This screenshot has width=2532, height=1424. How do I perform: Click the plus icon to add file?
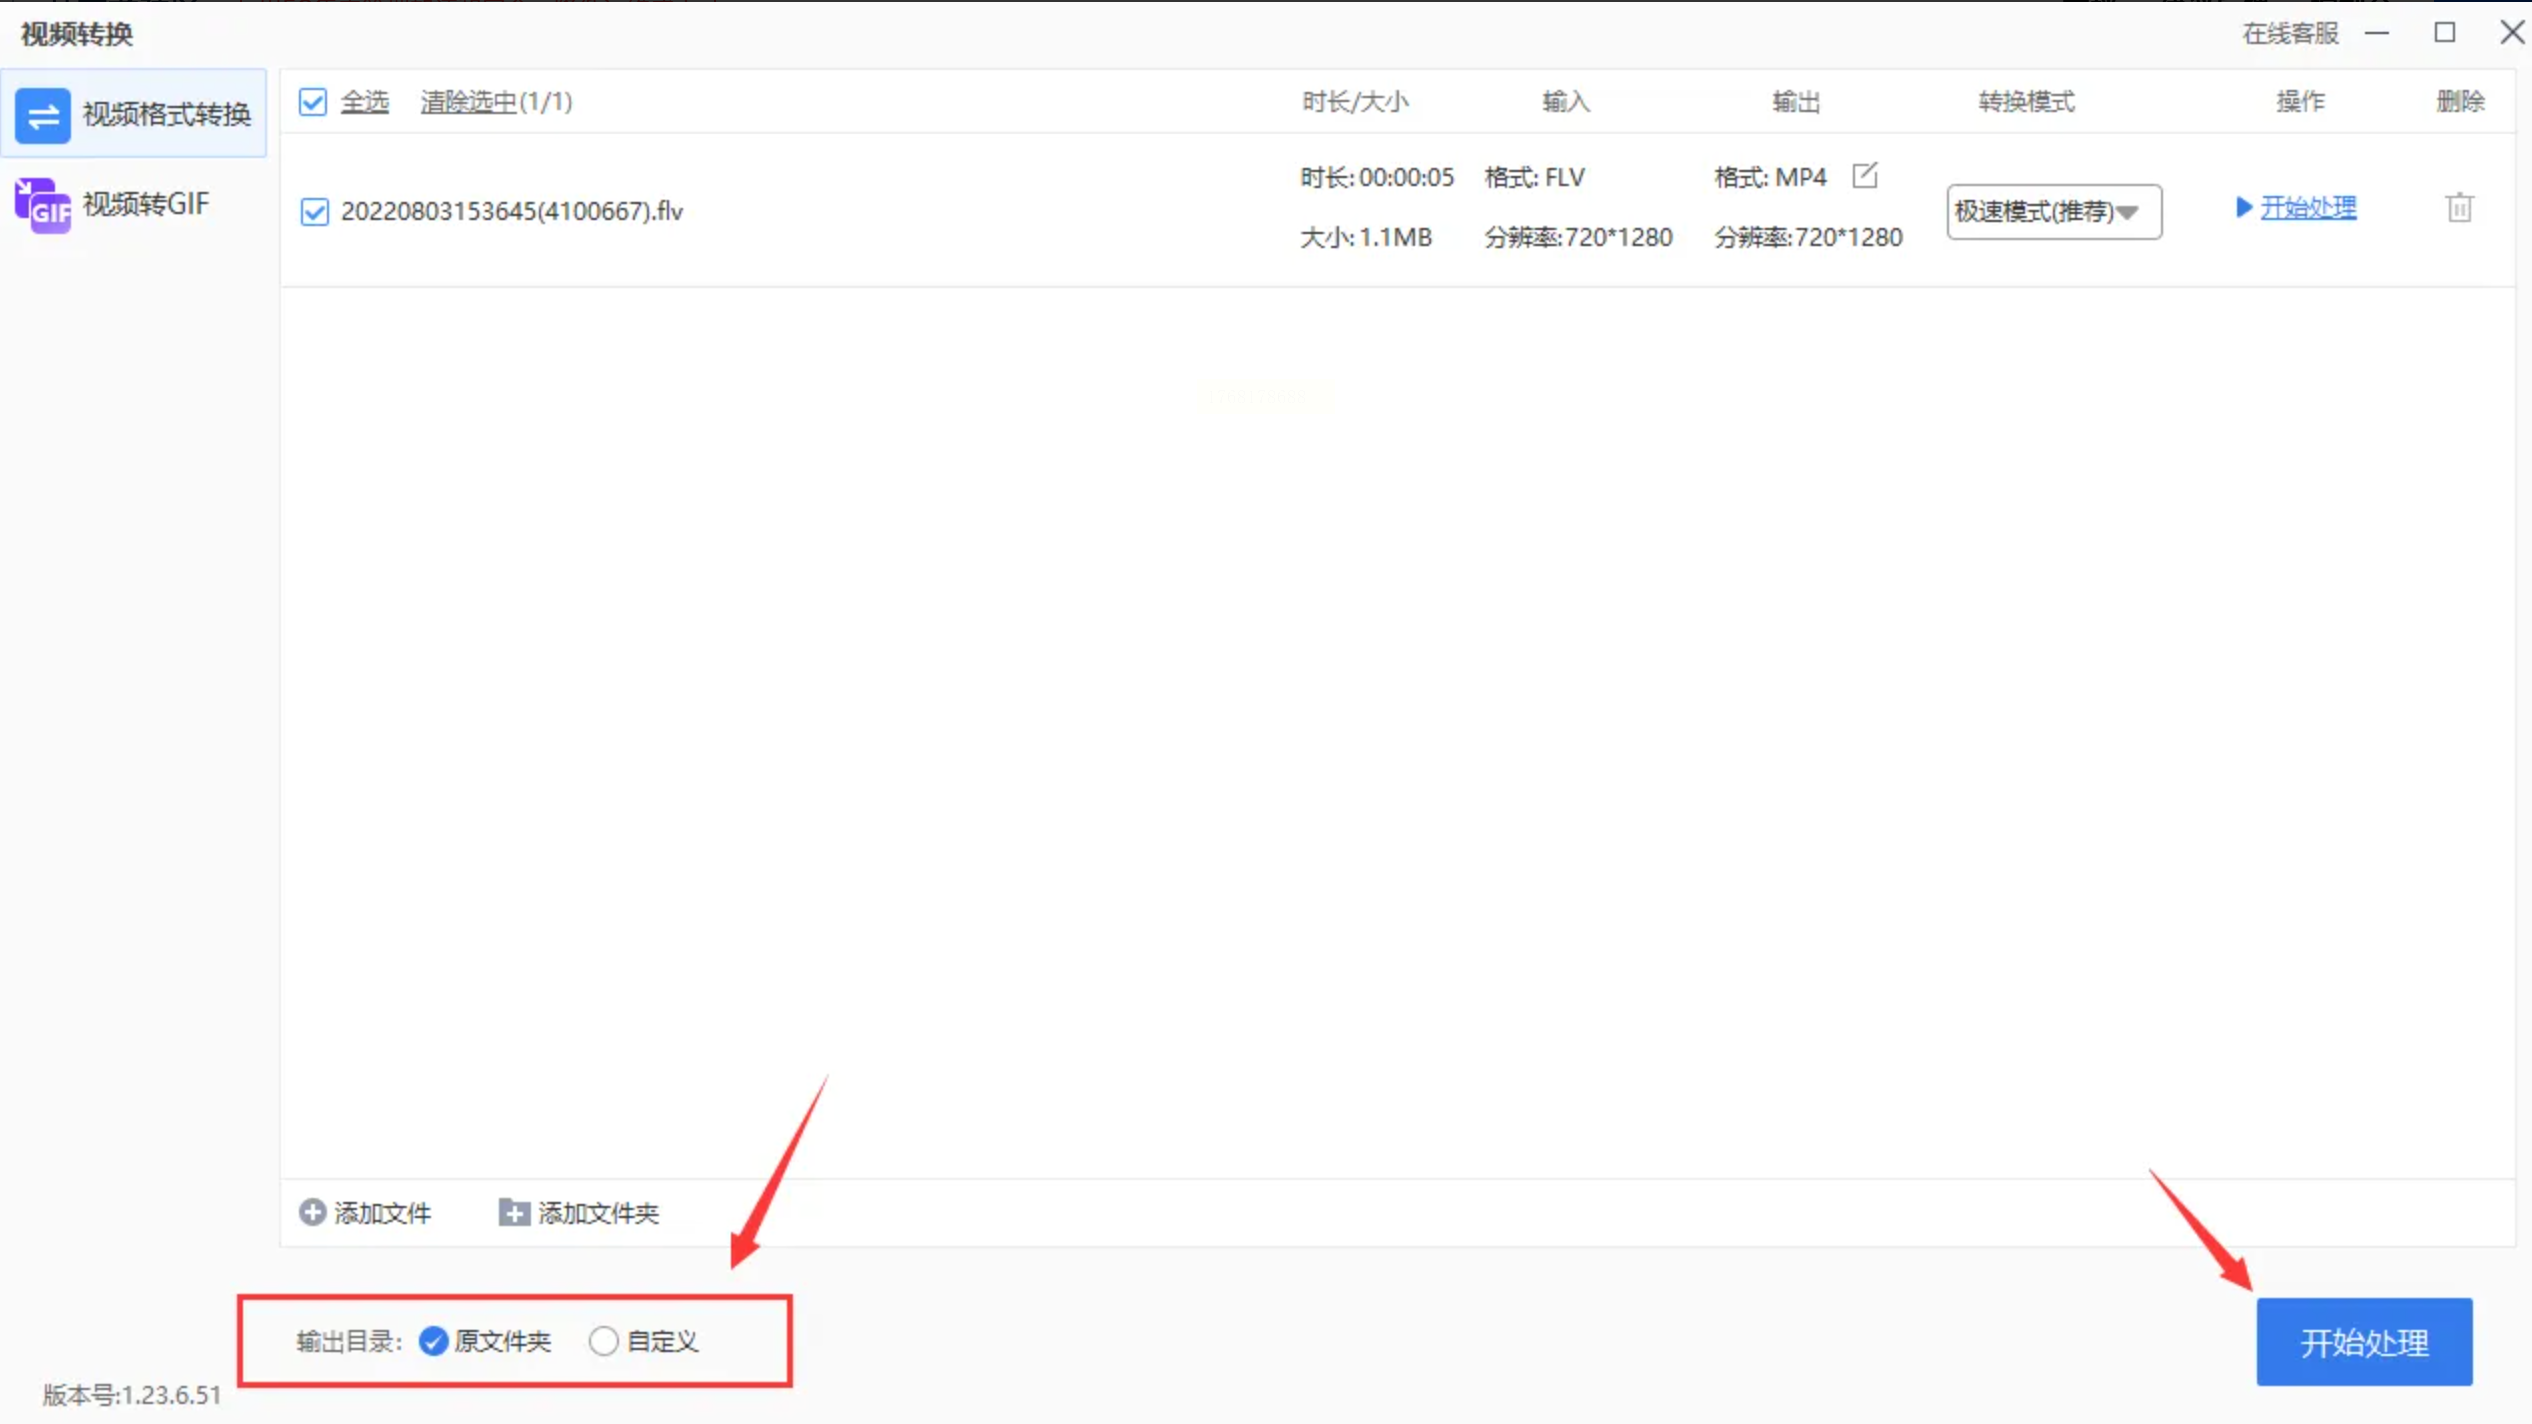(312, 1212)
